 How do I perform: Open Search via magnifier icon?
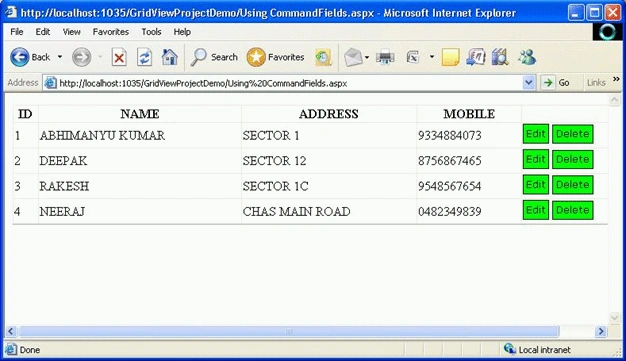(198, 57)
